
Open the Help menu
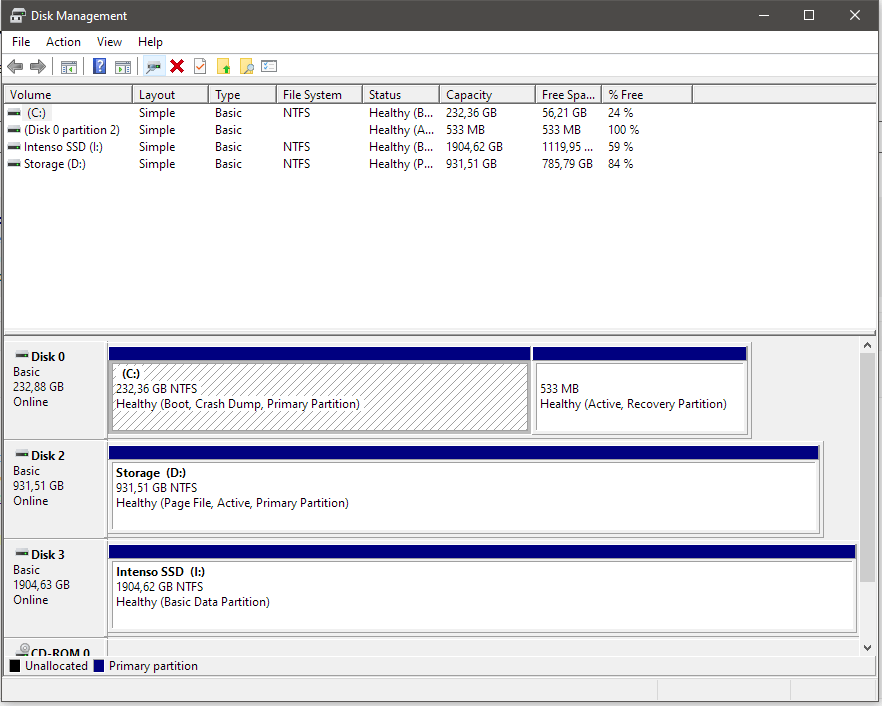click(150, 42)
